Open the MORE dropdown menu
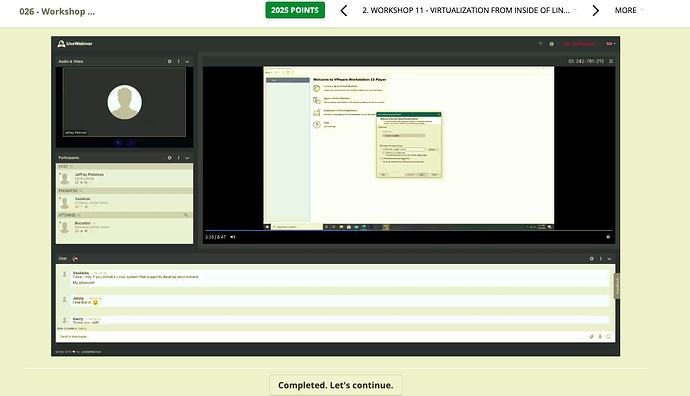Screen dimensions: 690x396 (628, 10)
